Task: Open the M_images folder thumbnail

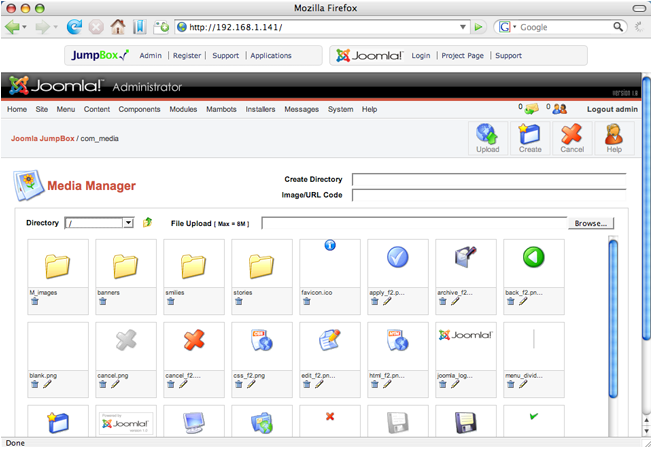Action: click(x=58, y=264)
